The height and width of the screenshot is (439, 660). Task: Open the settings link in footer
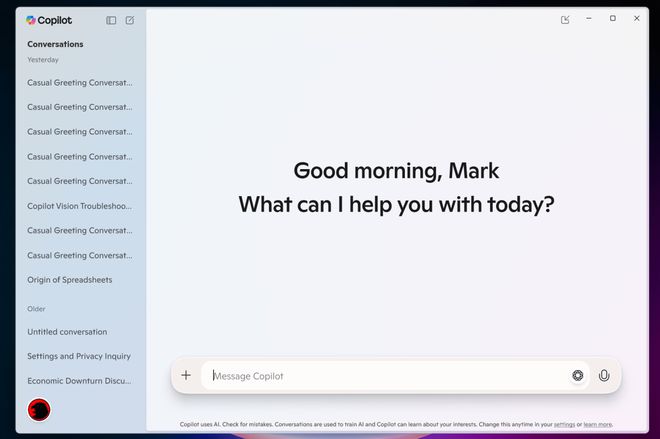564,424
